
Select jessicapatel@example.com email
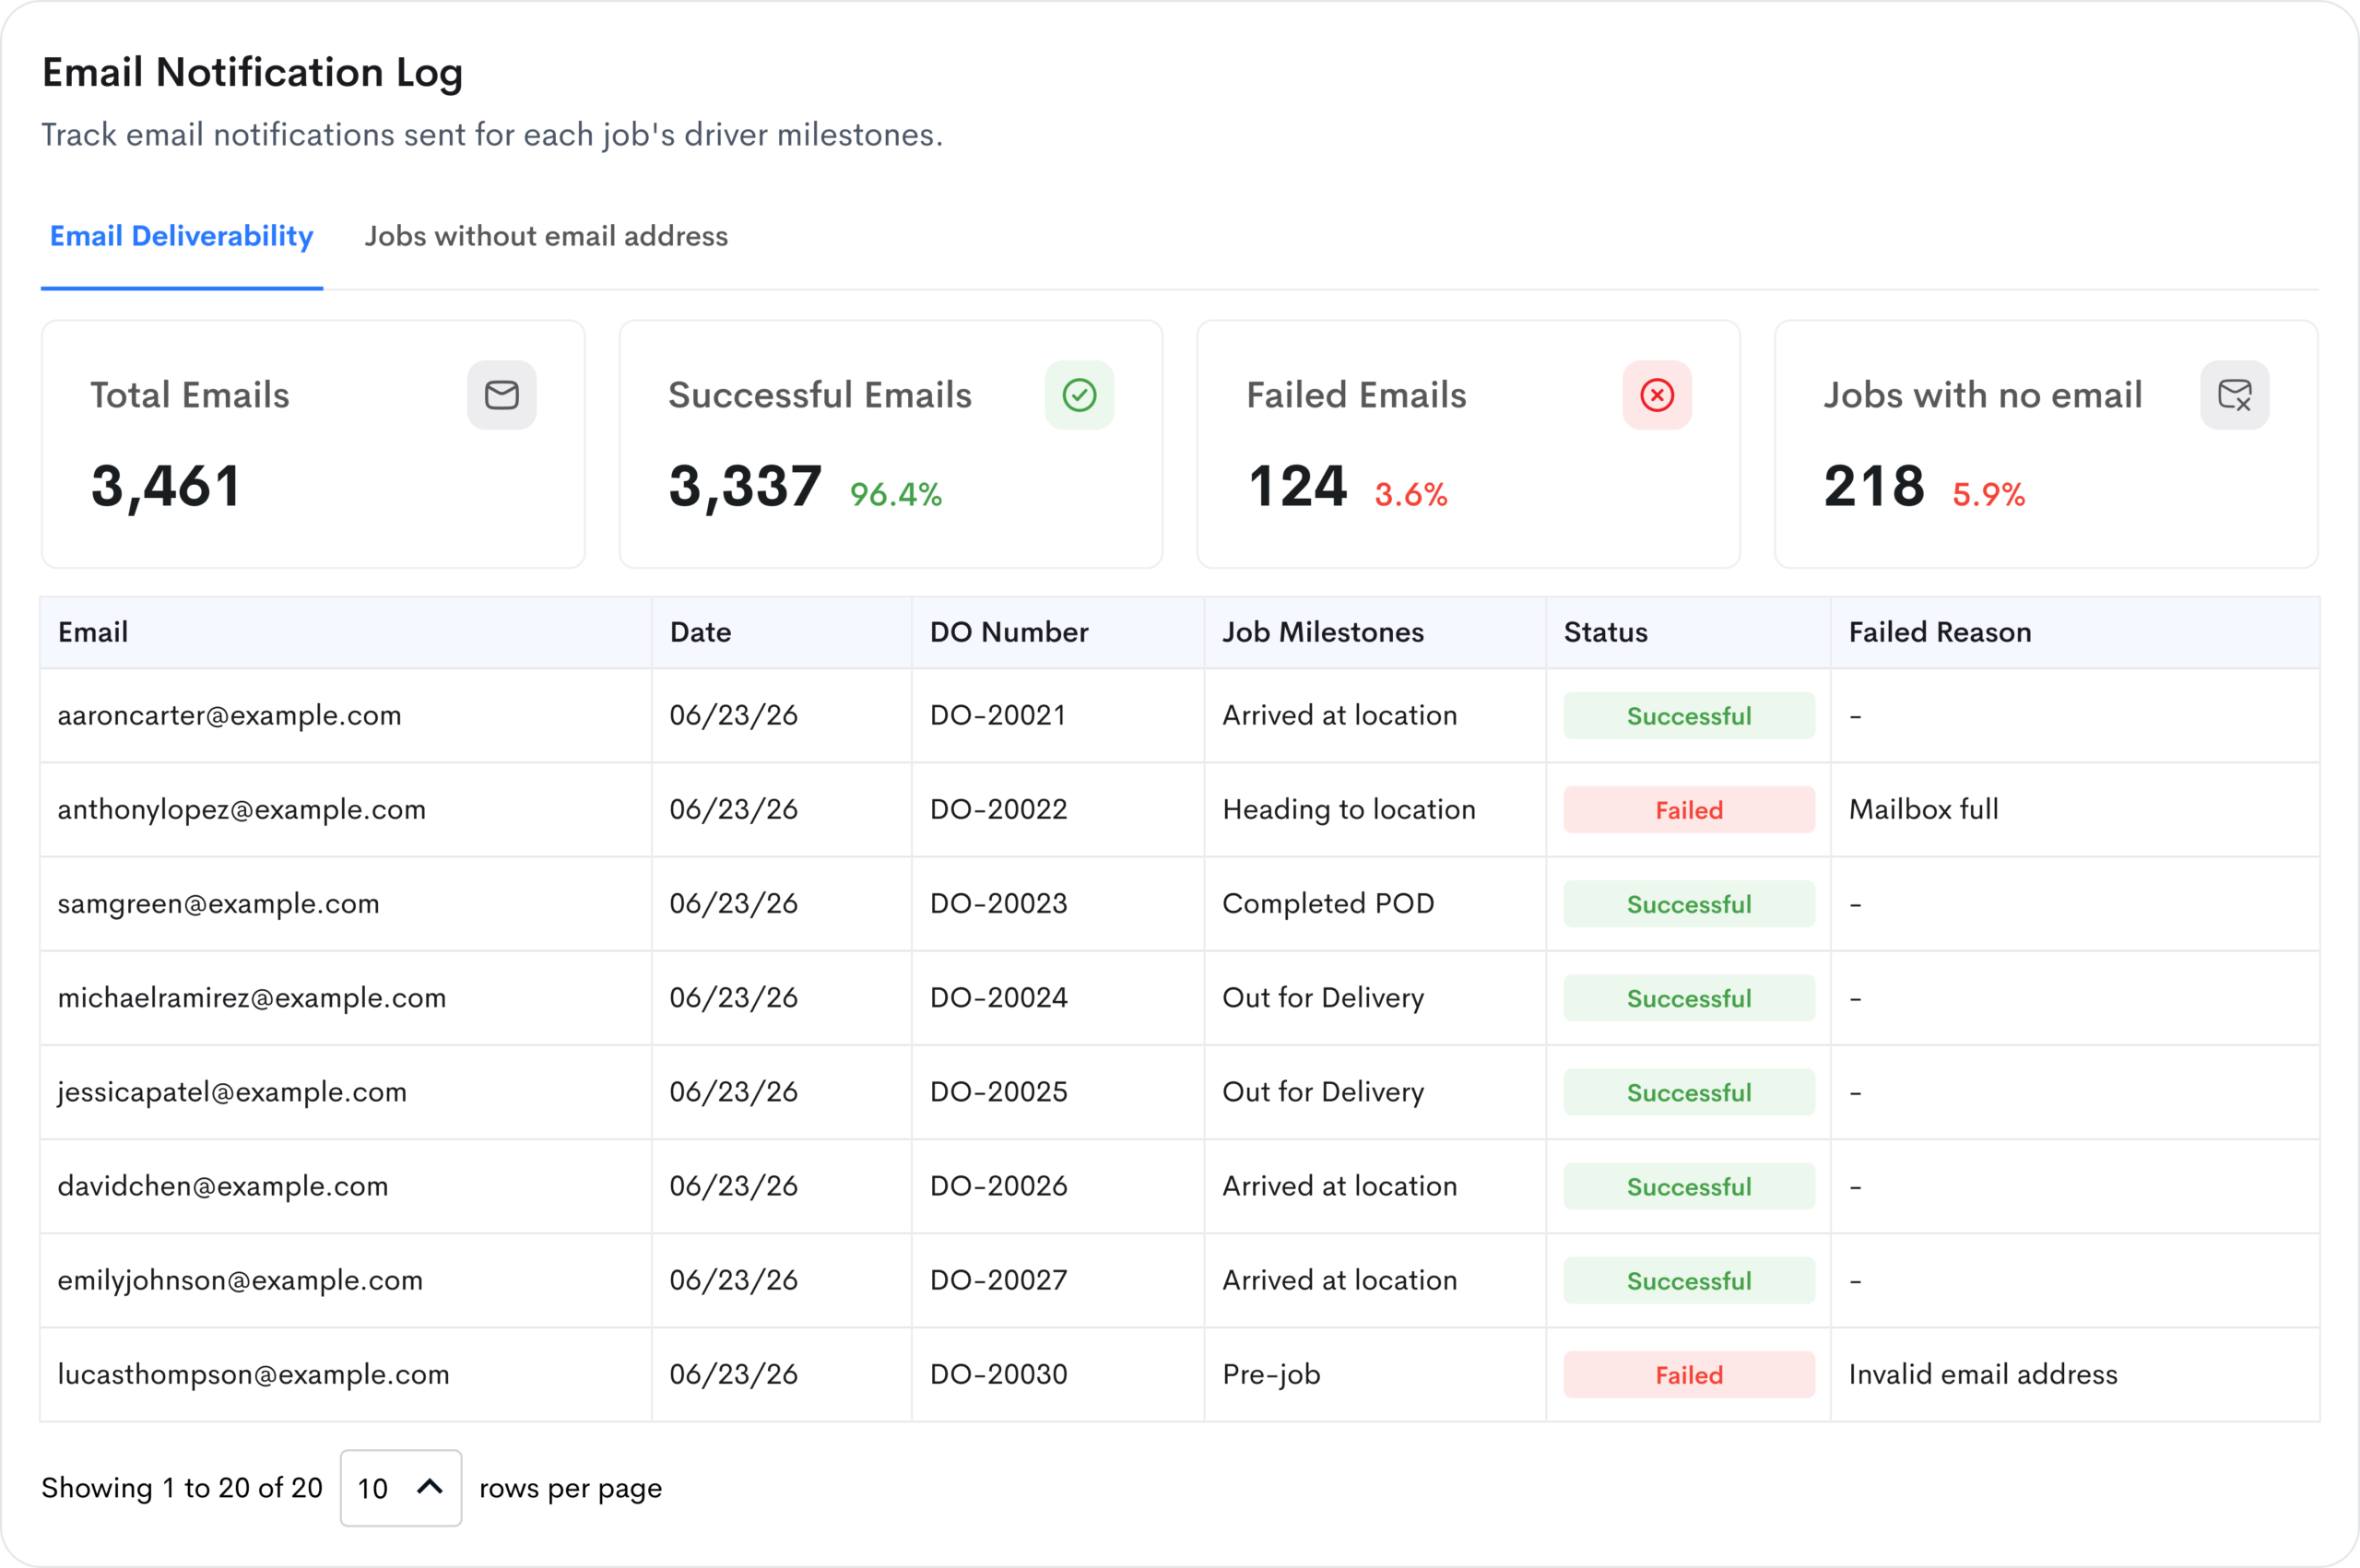pyautogui.click(x=232, y=1092)
